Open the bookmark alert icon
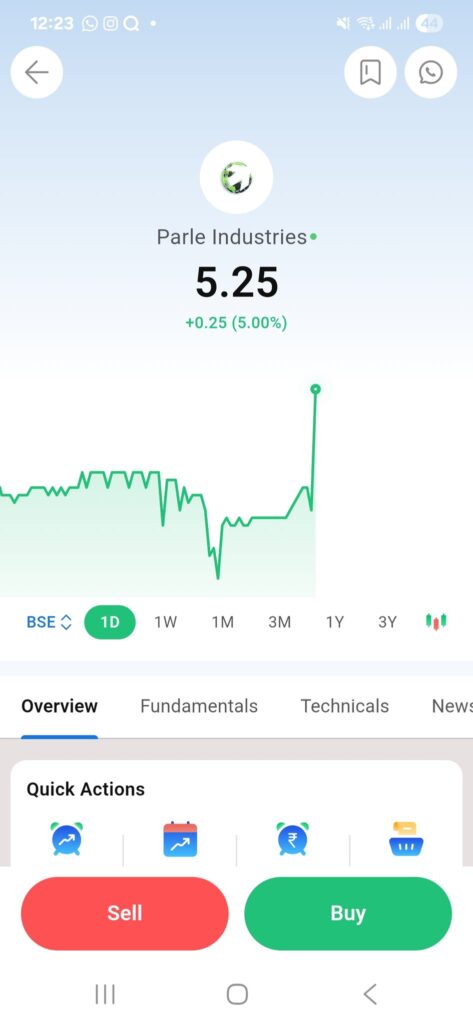The width and height of the screenshot is (473, 1024). [x=370, y=72]
